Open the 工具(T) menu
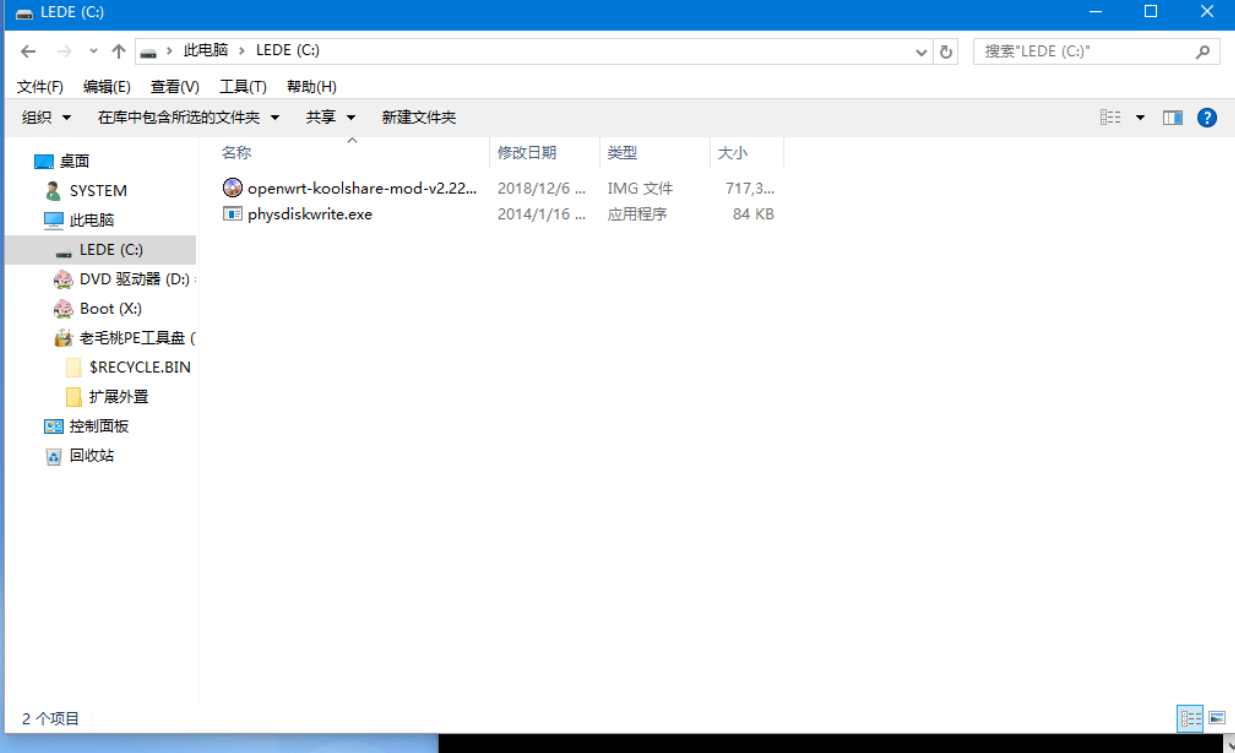 pyautogui.click(x=243, y=87)
